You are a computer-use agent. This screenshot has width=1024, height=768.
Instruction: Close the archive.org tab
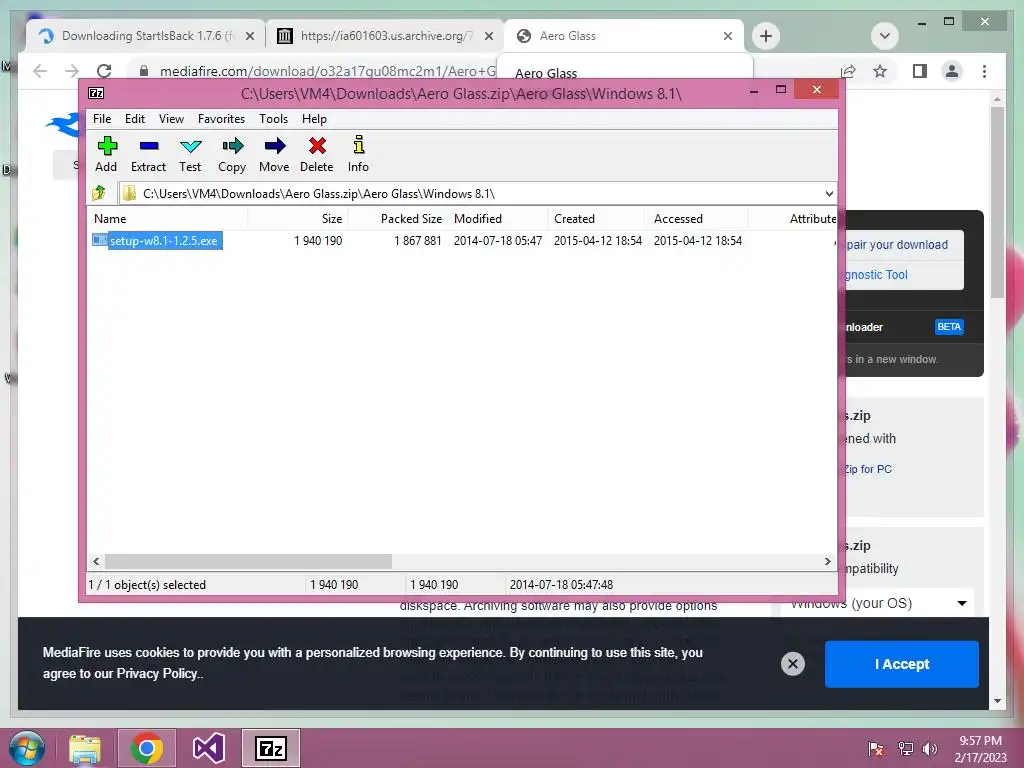coord(489,36)
